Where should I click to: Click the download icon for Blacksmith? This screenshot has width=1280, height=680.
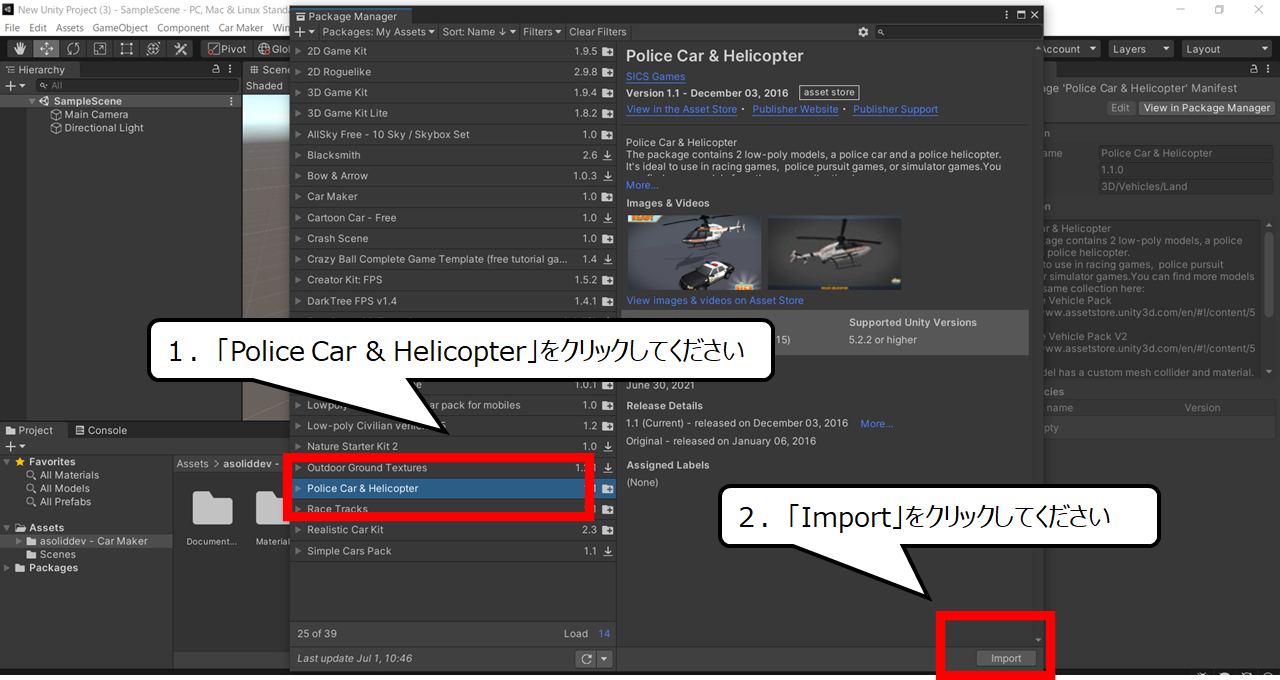(607, 155)
